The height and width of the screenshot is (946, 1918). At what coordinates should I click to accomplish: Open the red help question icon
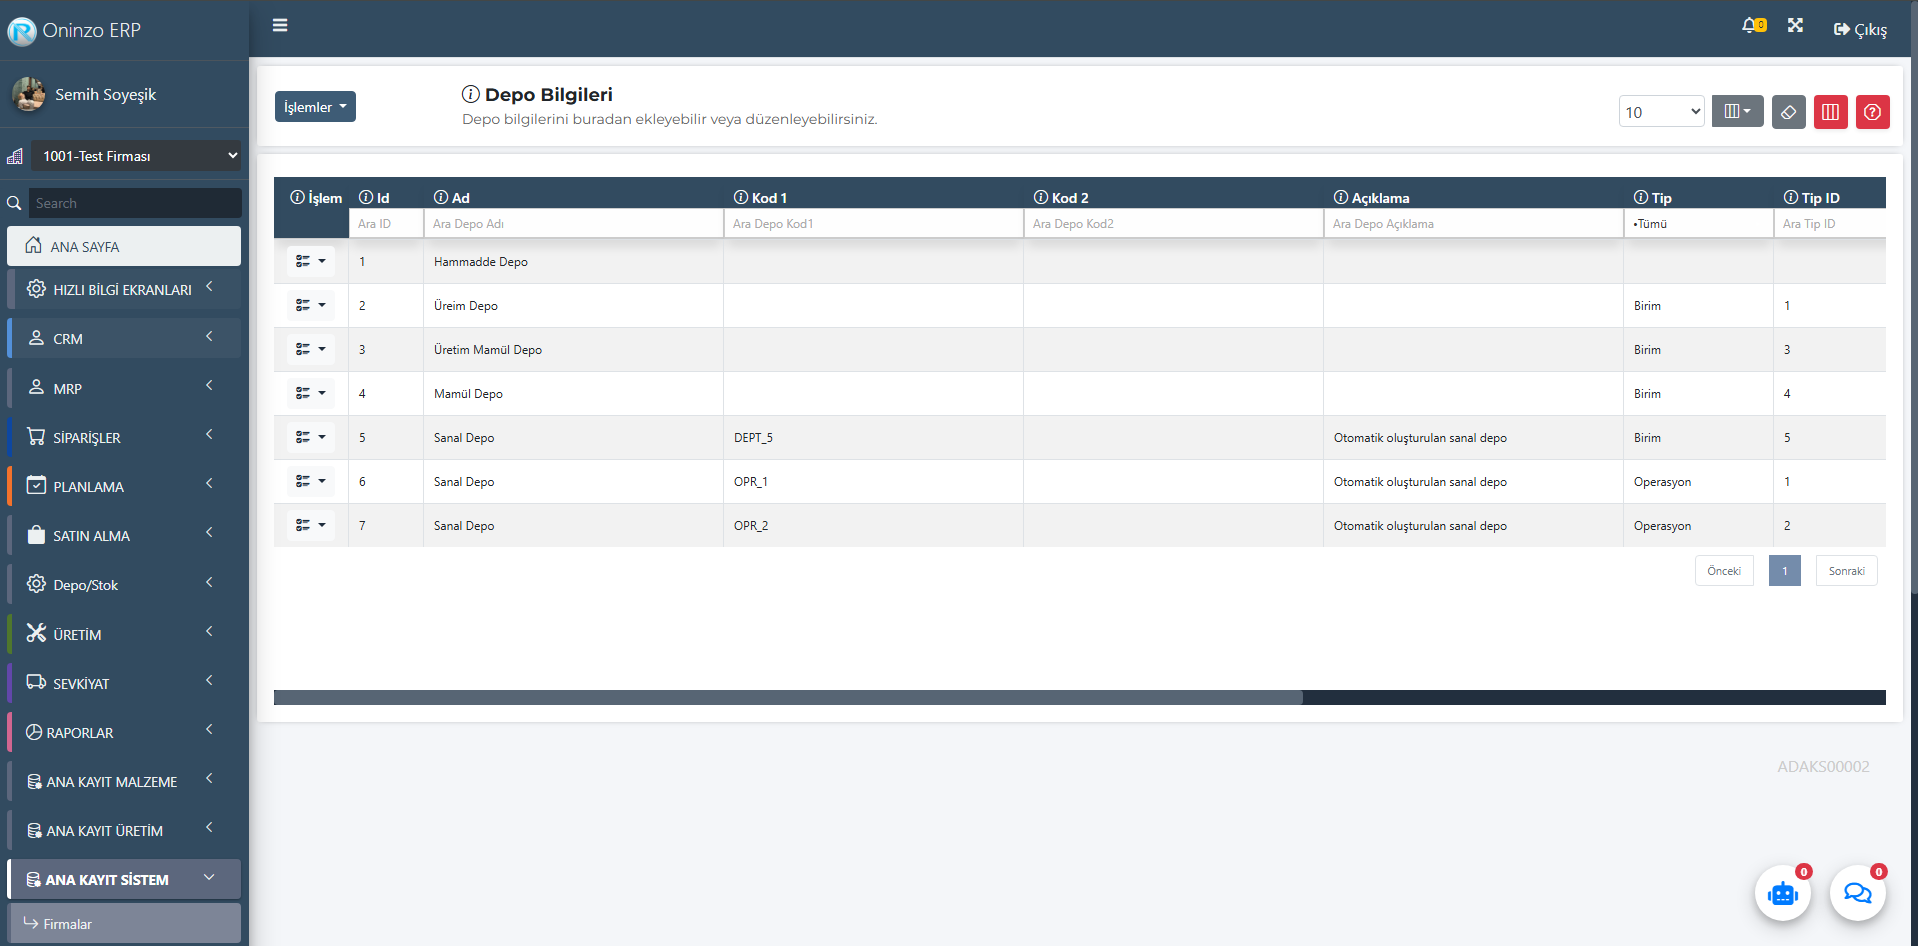[1872, 112]
